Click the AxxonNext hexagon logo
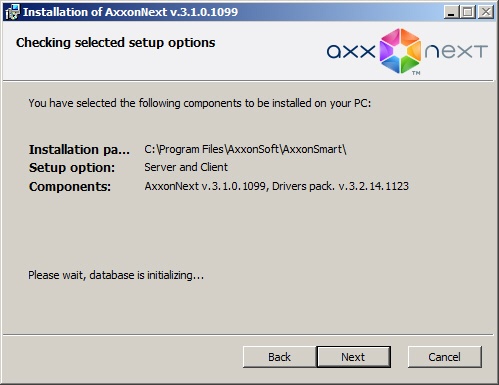The image size is (499, 385). 400,51
